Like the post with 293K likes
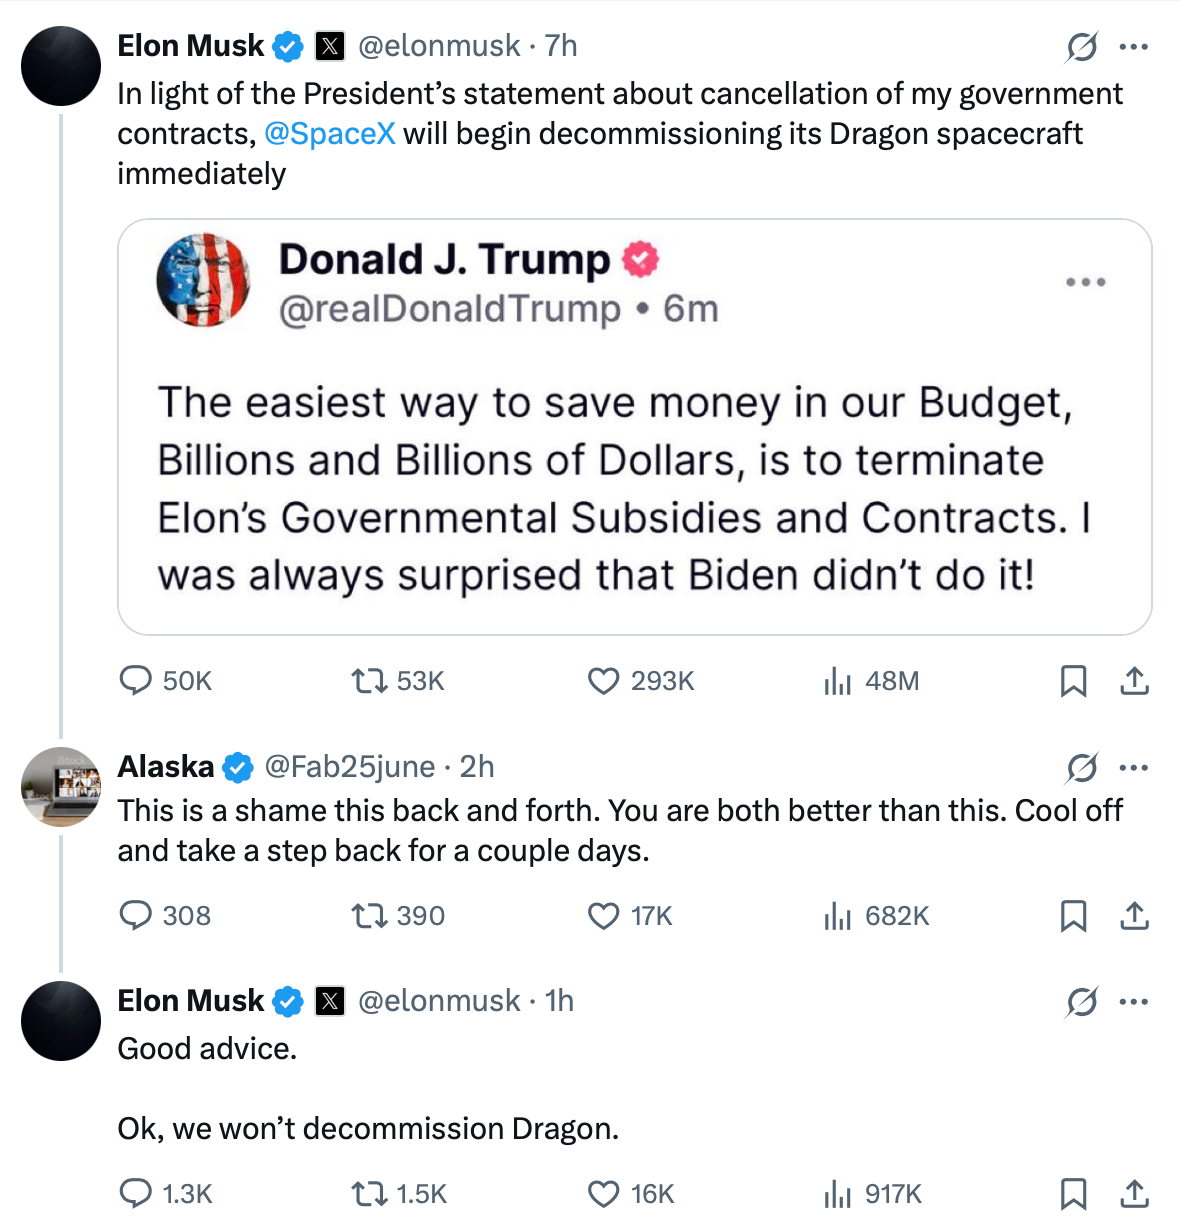The height and width of the screenshot is (1226, 1180). 603,681
